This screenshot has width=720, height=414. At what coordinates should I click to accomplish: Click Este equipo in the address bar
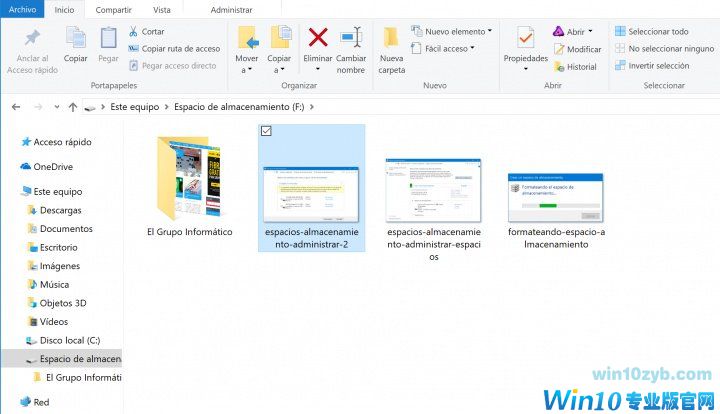coord(135,107)
